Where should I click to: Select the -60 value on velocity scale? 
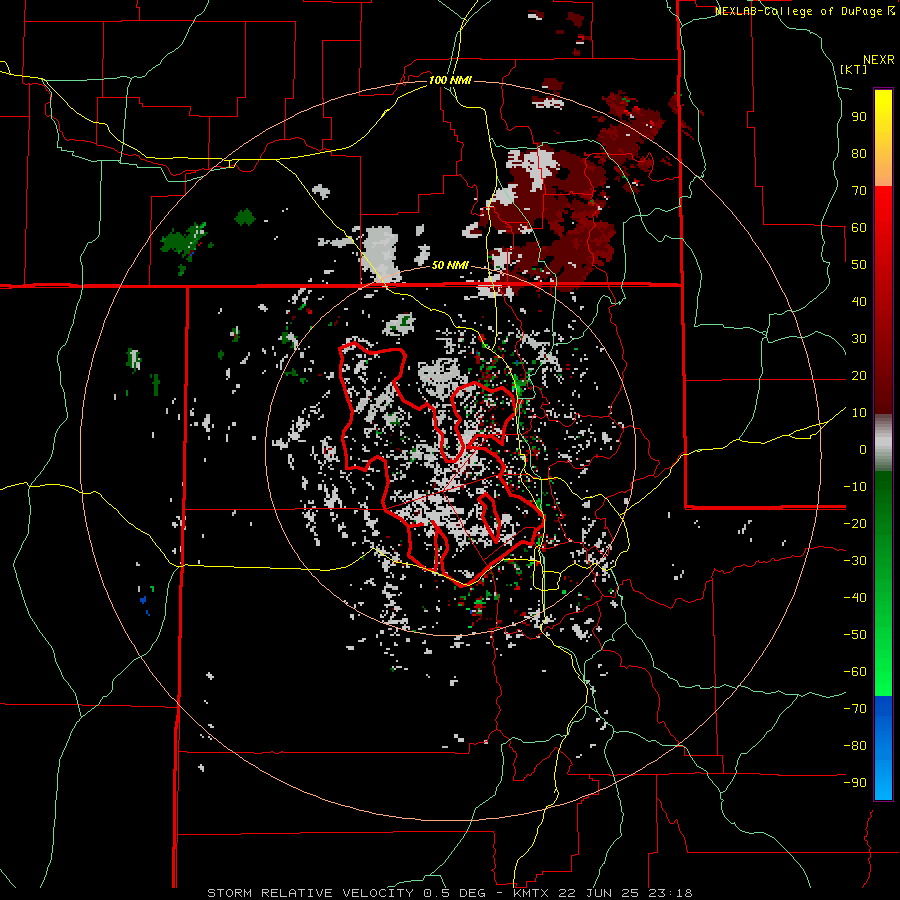[x=855, y=672]
